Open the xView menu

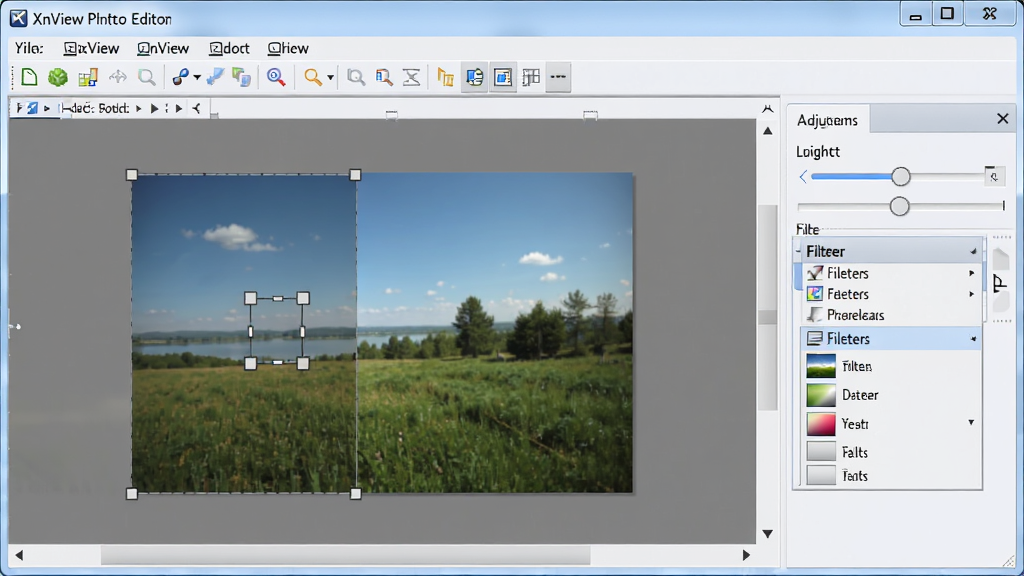[x=91, y=48]
